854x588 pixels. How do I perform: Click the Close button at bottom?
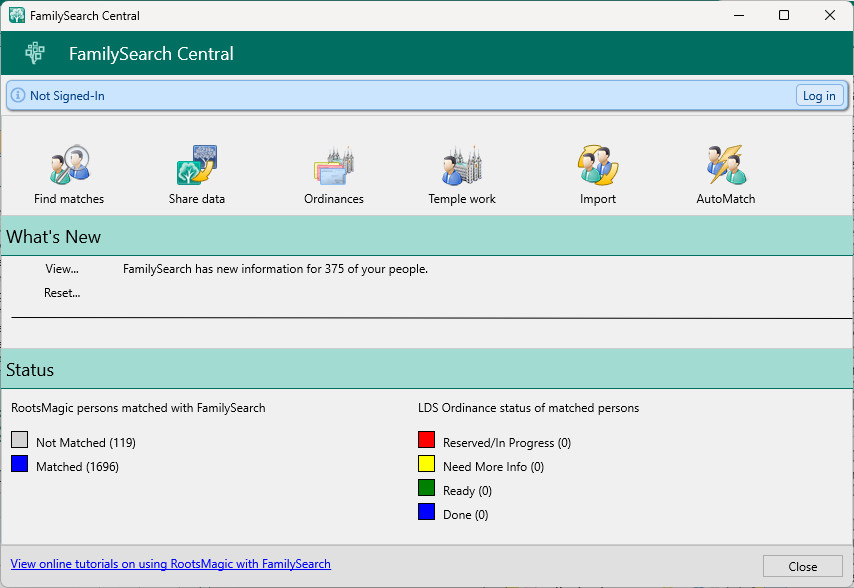pyautogui.click(x=802, y=566)
